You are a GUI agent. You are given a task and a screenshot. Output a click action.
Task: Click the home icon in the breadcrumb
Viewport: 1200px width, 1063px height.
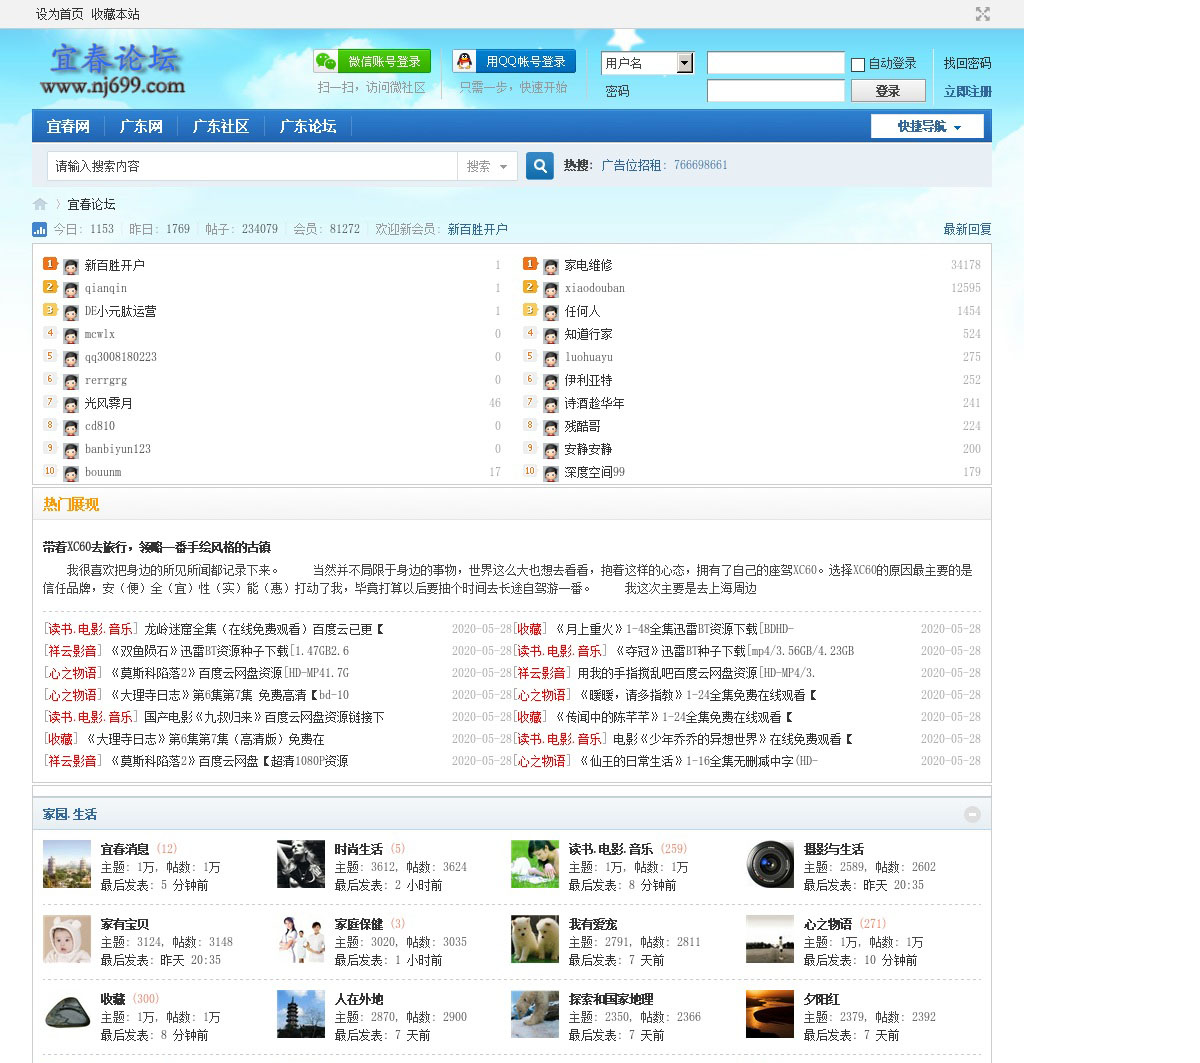tap(40, 204)
